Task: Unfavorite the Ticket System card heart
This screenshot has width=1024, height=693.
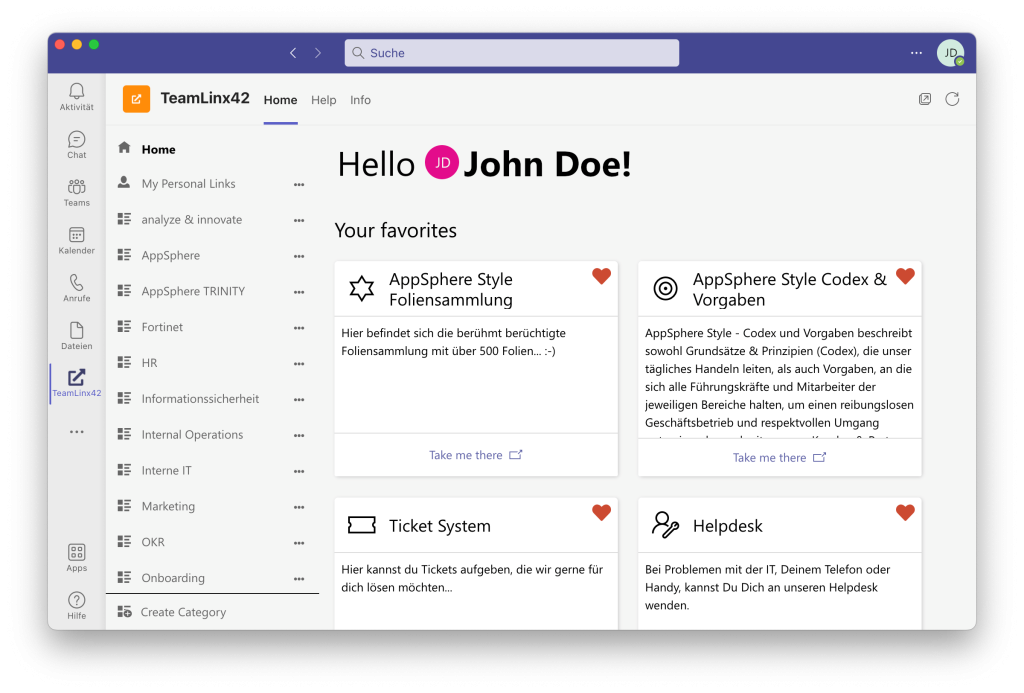Action: [x=601, y=513]
